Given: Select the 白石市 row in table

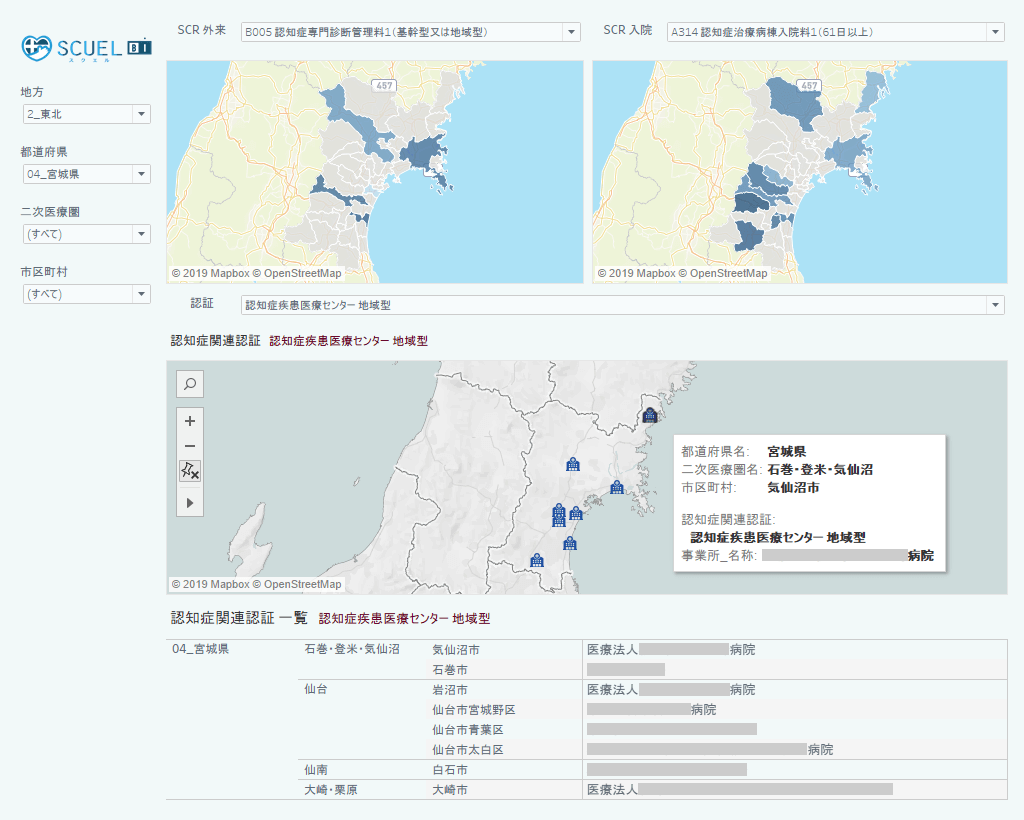Looking at the screenshot, I should [x=450, y=770].
